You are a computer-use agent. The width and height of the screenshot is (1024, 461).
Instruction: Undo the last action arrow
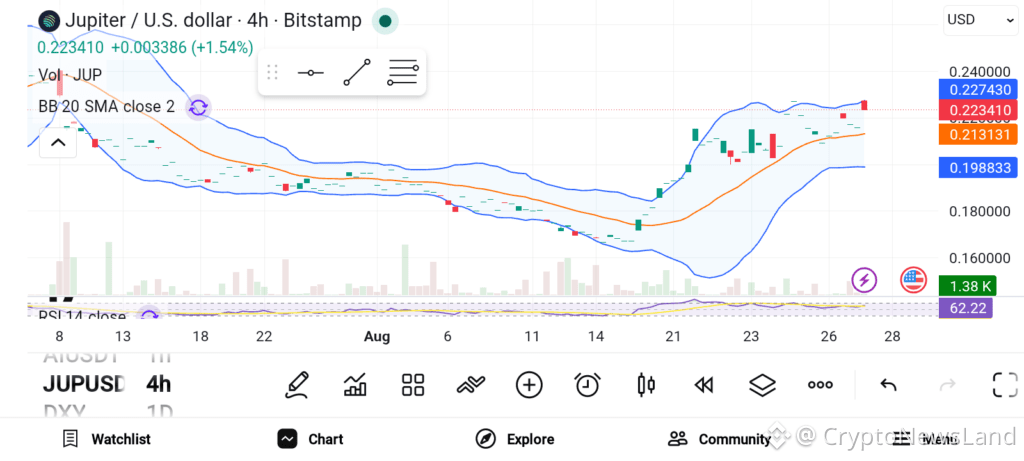point(888,385)
